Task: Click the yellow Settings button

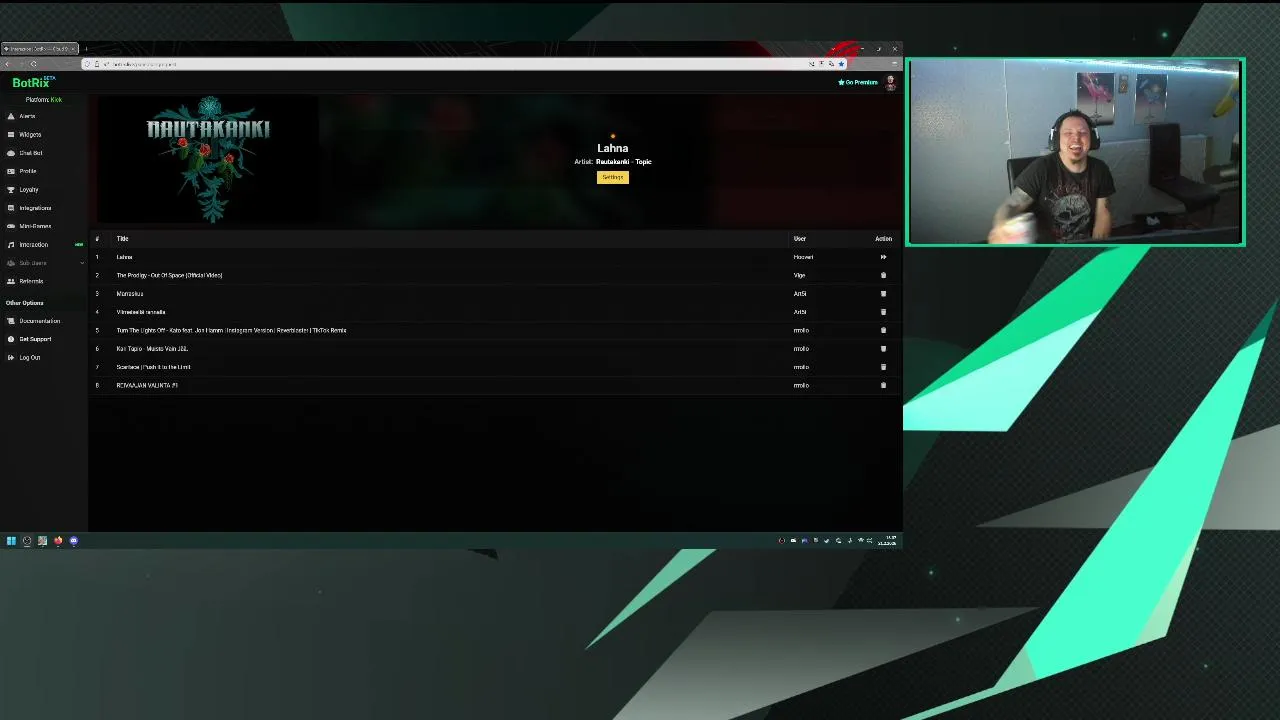Action: 613,177
